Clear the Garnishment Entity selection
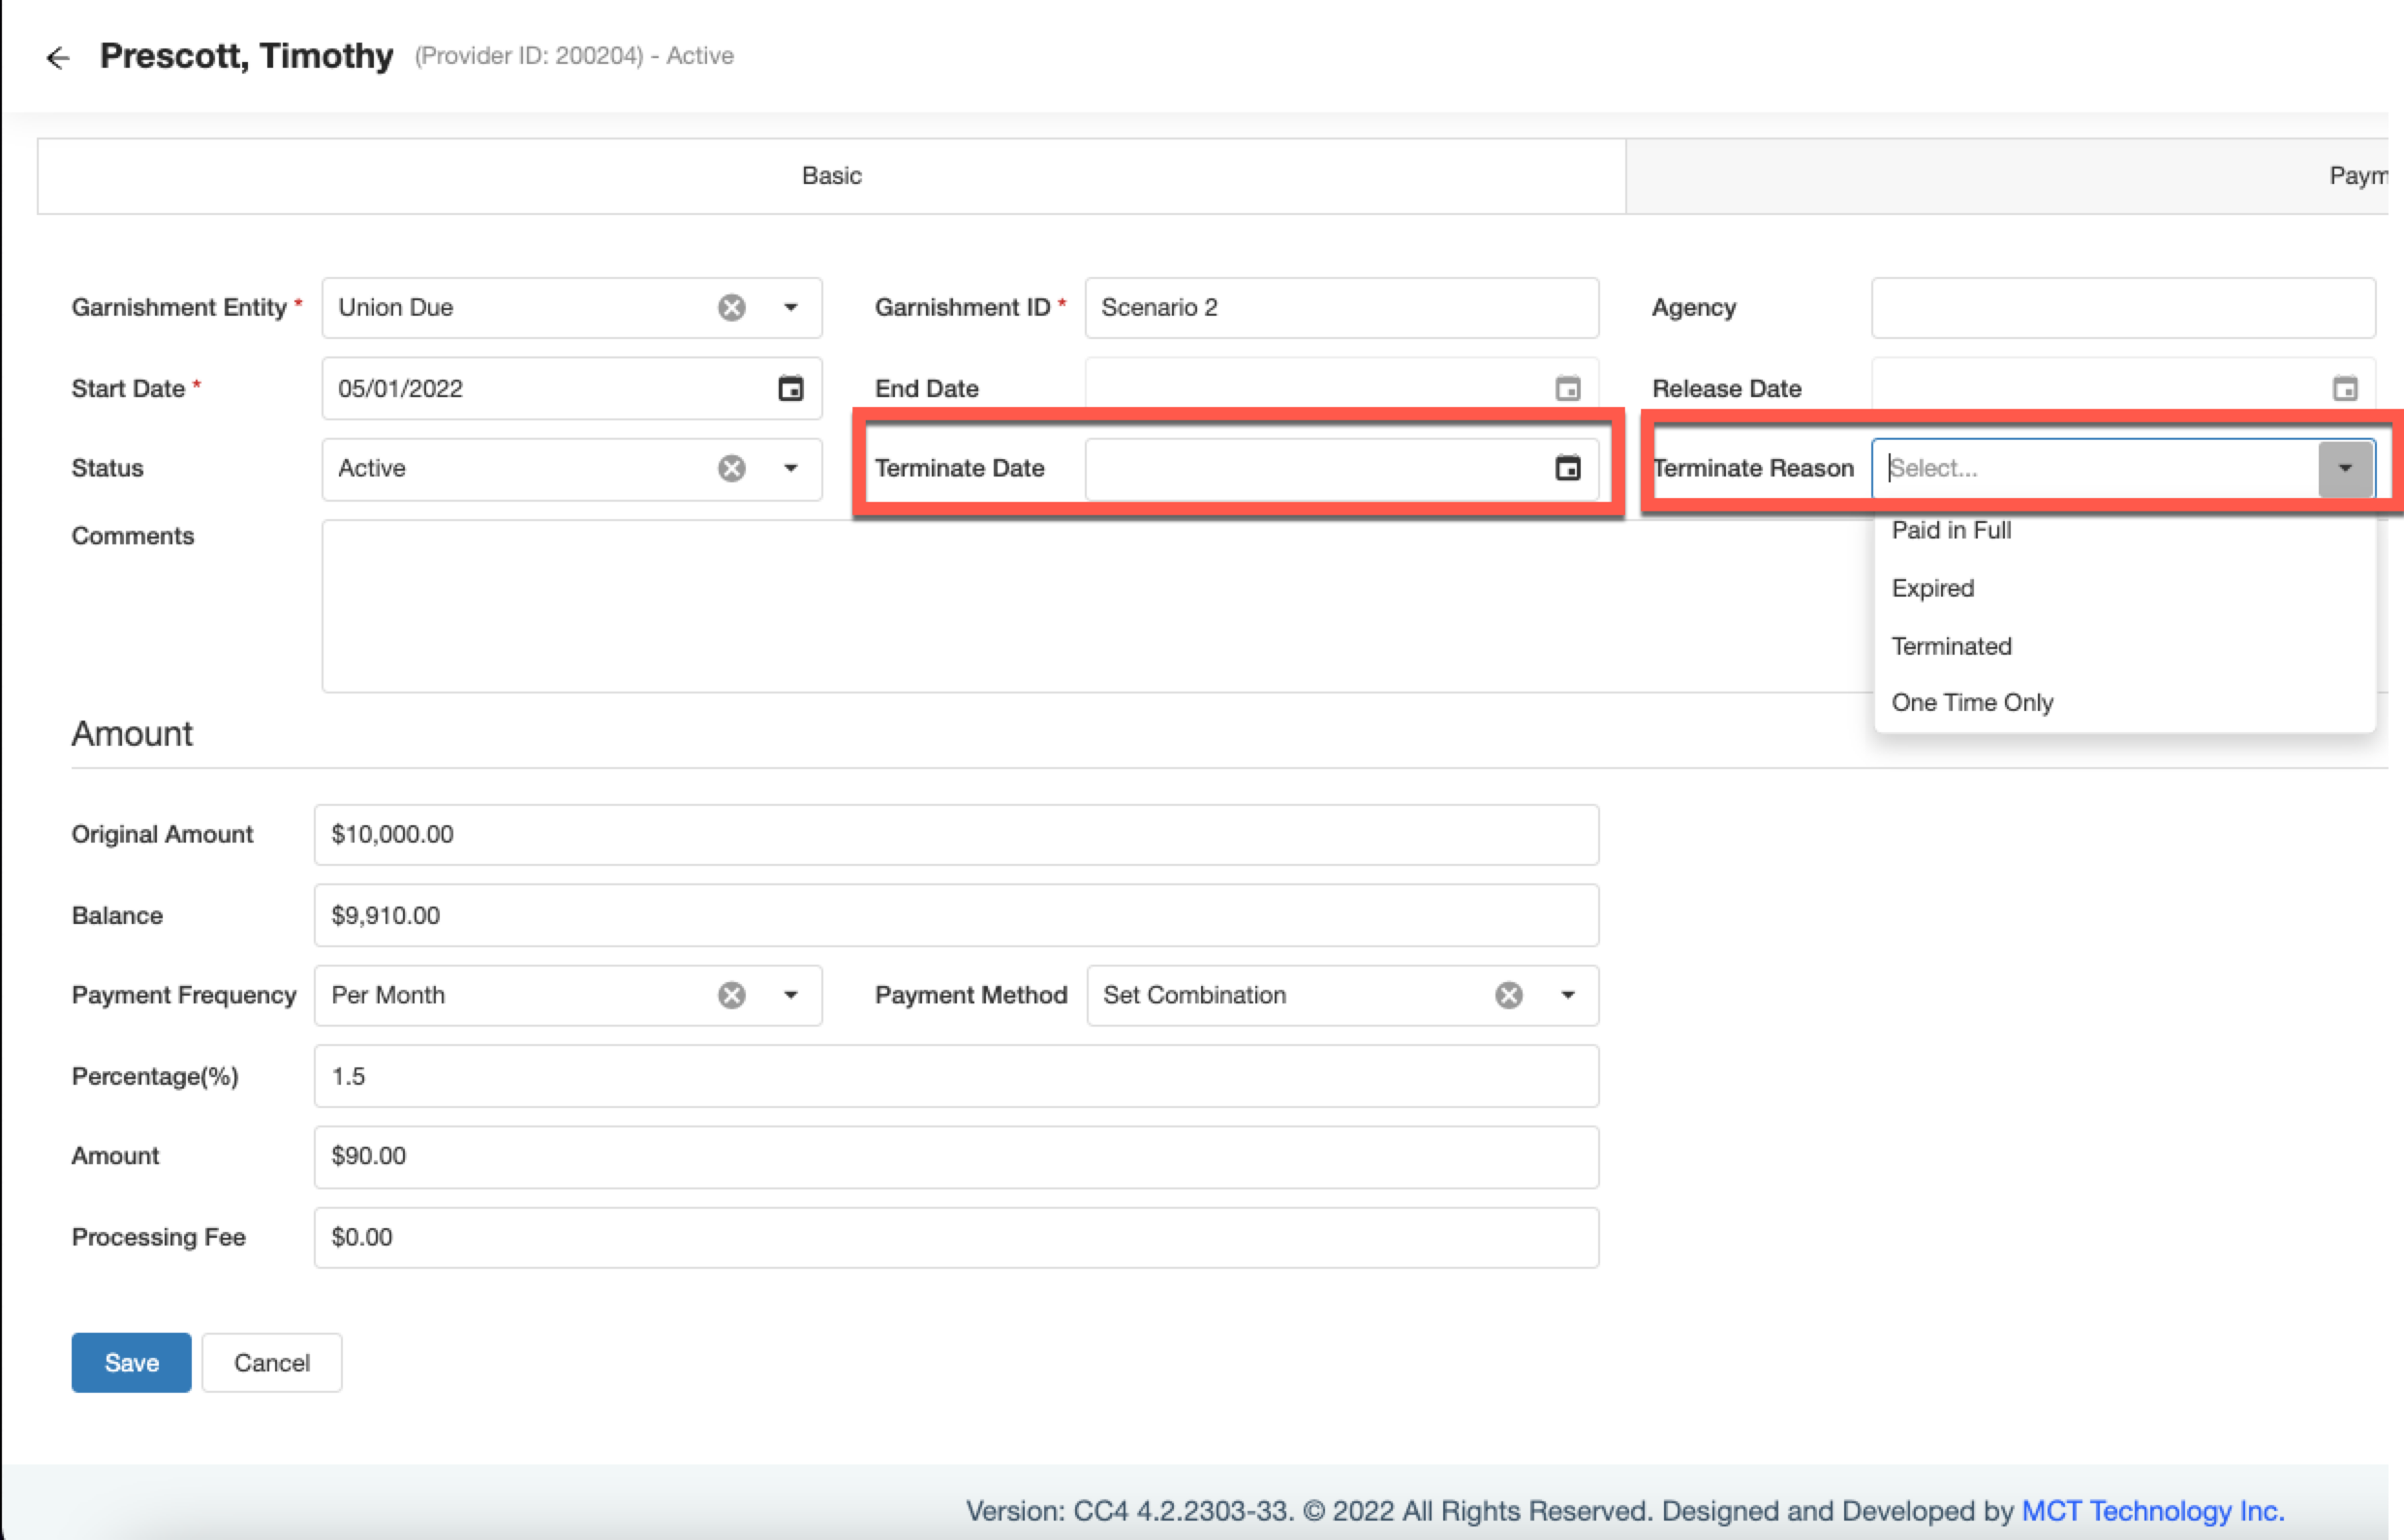Screen dimensions: 2404x1540 pyautogui.click(x=732, y=307)
